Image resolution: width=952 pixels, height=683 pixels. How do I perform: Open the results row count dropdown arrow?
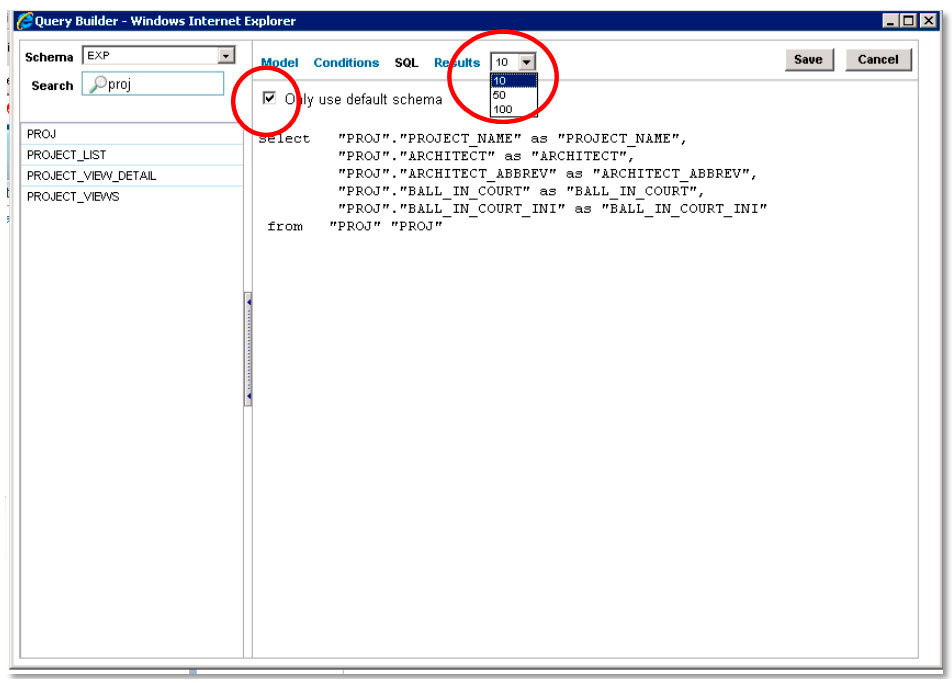click(528, 61)
